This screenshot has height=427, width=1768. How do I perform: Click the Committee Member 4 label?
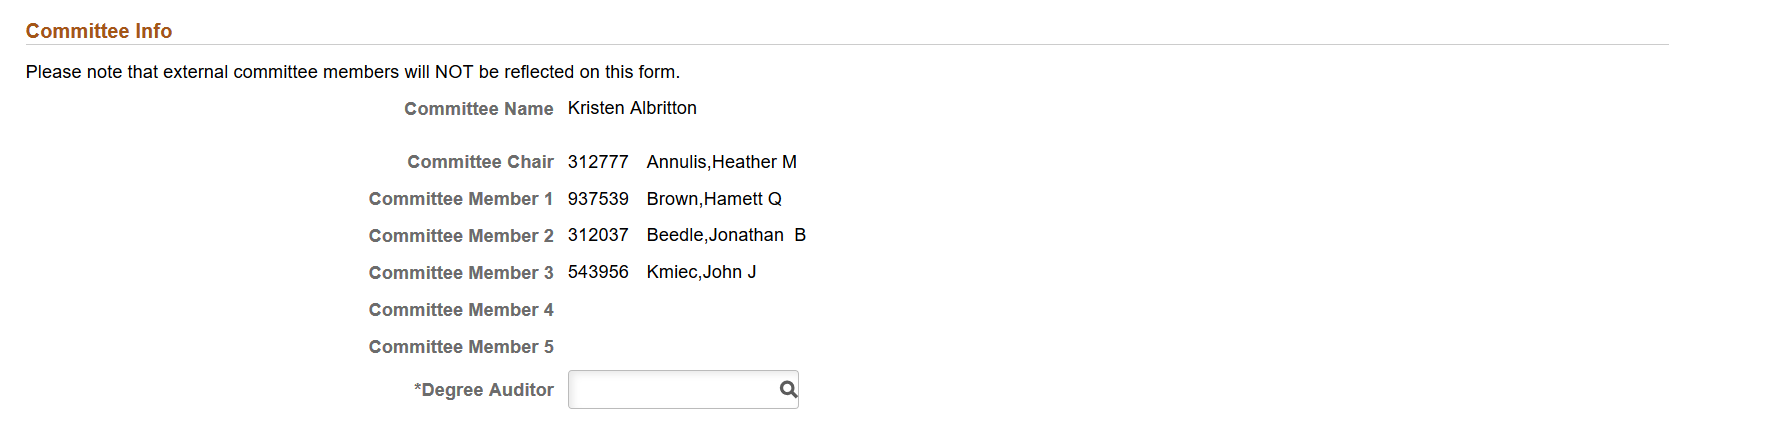[461, 310]
